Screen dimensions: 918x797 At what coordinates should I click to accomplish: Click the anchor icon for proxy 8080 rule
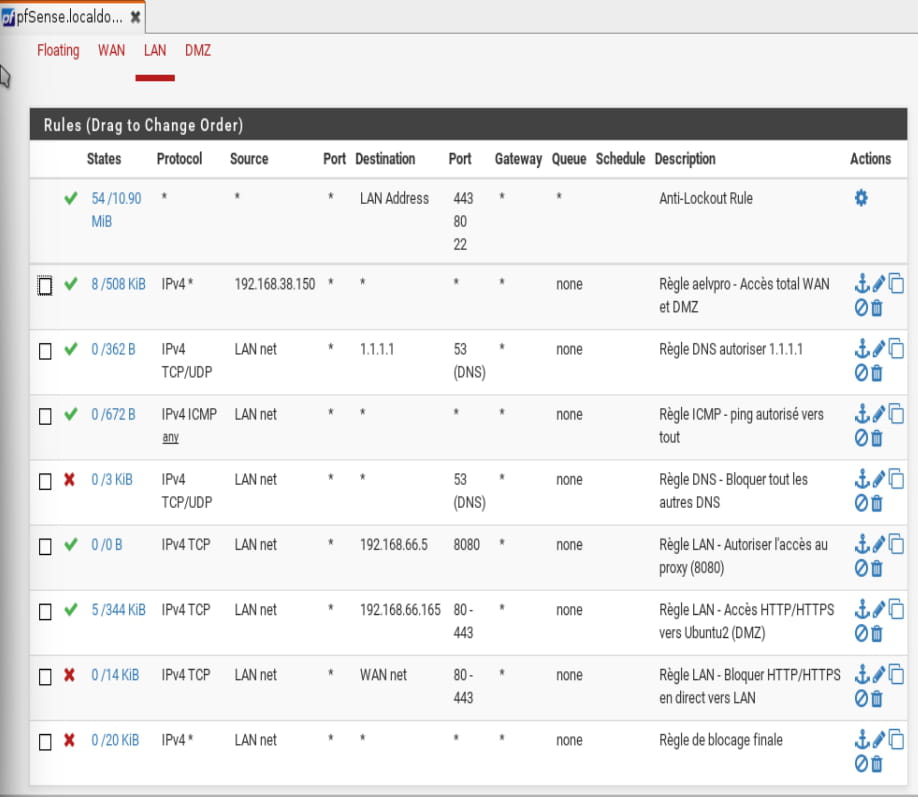pyautogui.click(x=862, y=544)
